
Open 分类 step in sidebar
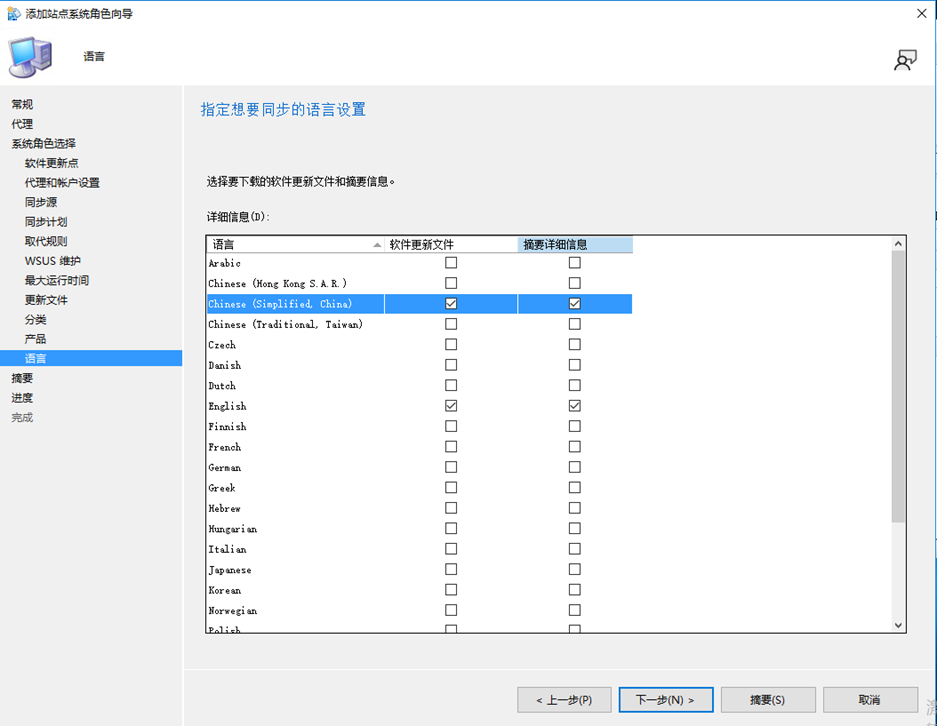coord(35,320)
